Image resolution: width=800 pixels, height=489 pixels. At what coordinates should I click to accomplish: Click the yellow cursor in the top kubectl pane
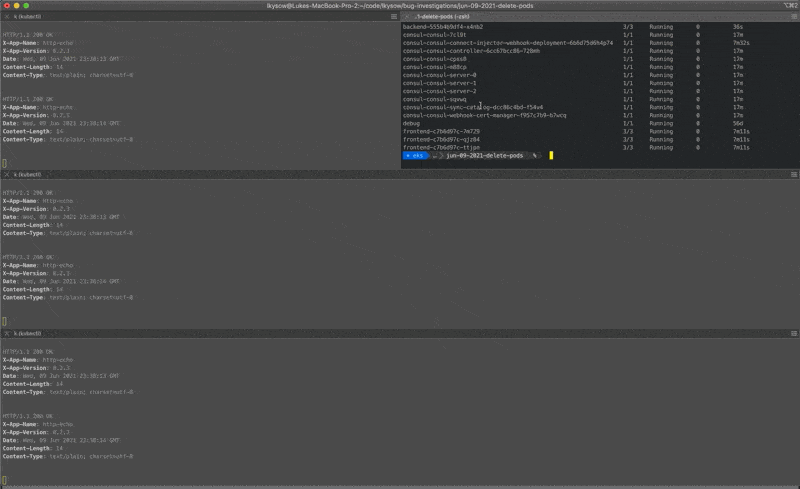point(5,163)
